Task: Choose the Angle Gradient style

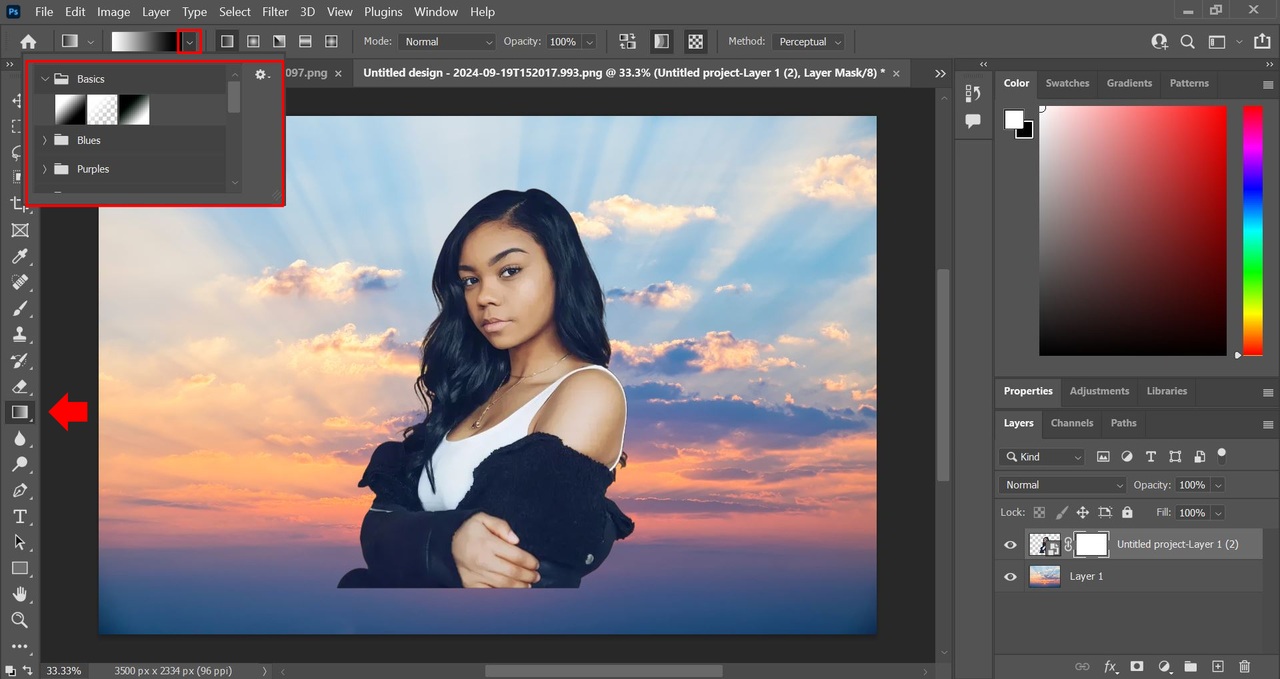Action: pyautogui.click(x=279, y=42)
